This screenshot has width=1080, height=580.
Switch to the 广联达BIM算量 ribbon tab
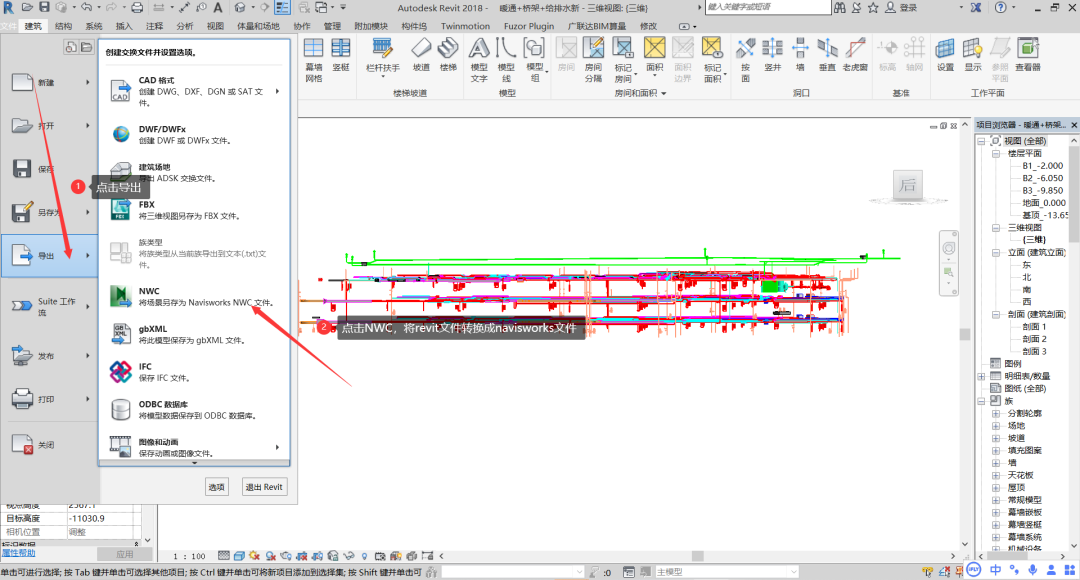click(597, 26)
